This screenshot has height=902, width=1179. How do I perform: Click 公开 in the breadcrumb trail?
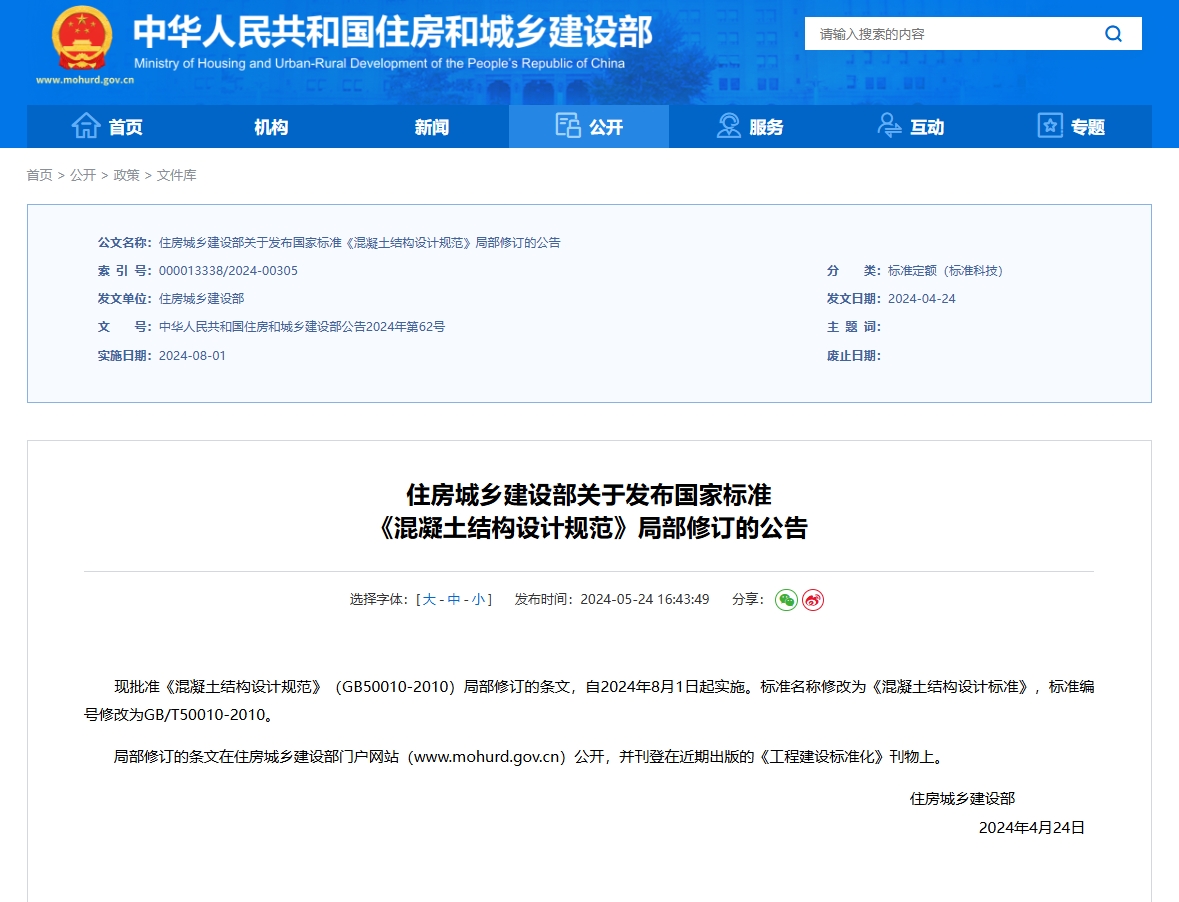[x=83, y=175]
